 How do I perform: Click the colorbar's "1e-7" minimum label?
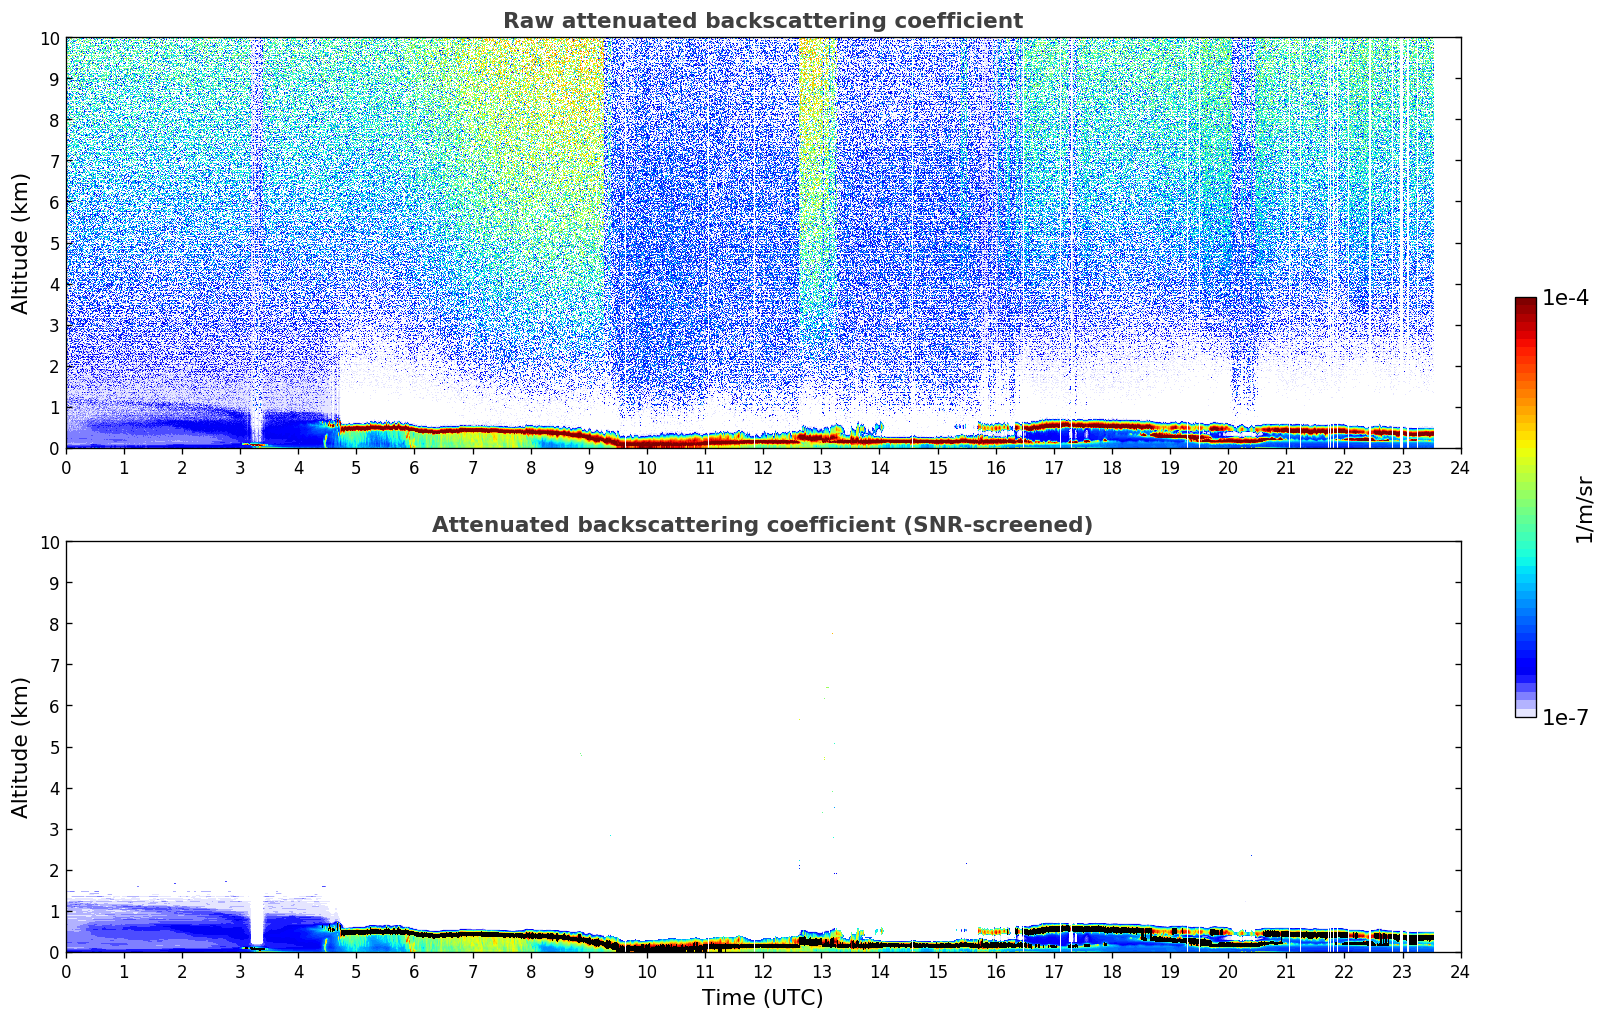click(x=1565, y=717)
